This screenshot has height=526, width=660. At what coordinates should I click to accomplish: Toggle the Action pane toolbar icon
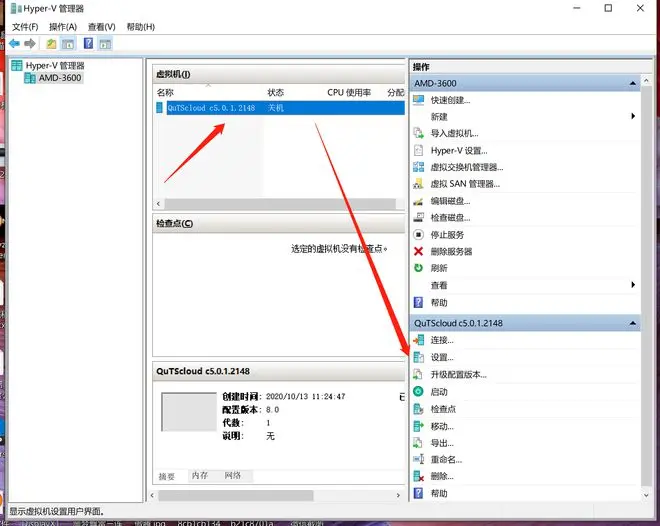click(x=105, y=43)
